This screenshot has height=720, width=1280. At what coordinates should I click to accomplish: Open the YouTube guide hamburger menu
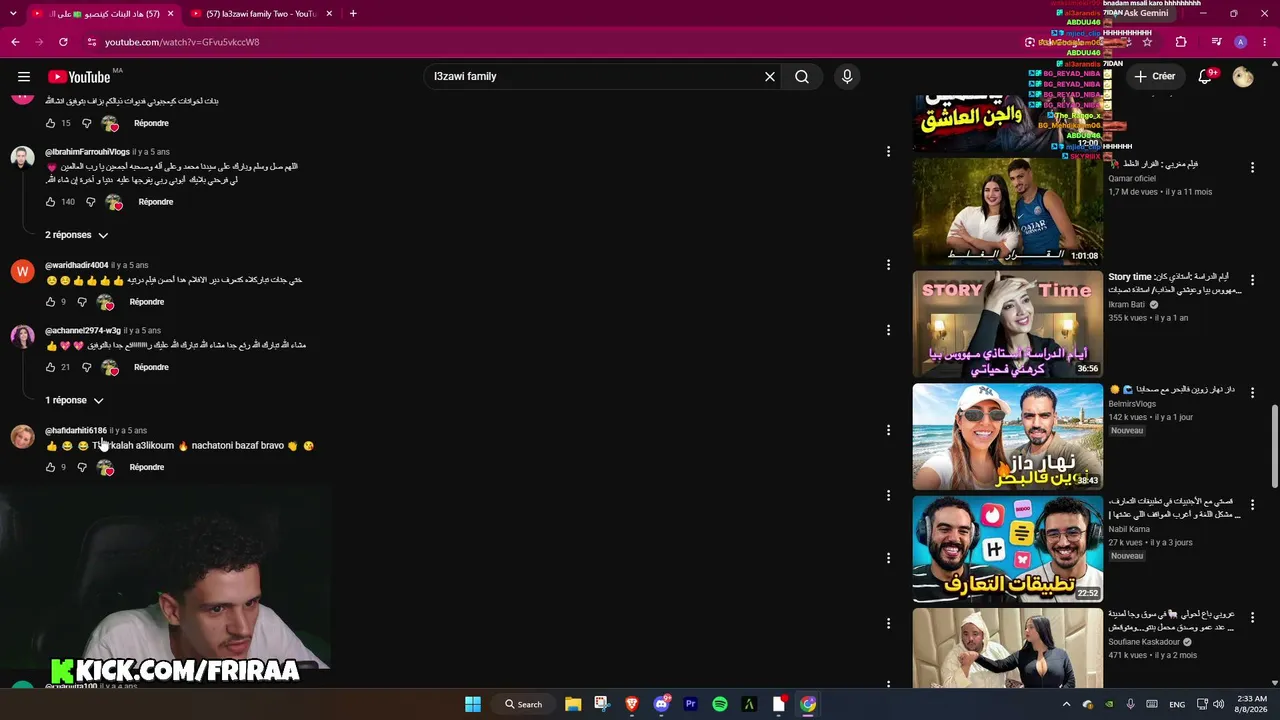point(24,77)
